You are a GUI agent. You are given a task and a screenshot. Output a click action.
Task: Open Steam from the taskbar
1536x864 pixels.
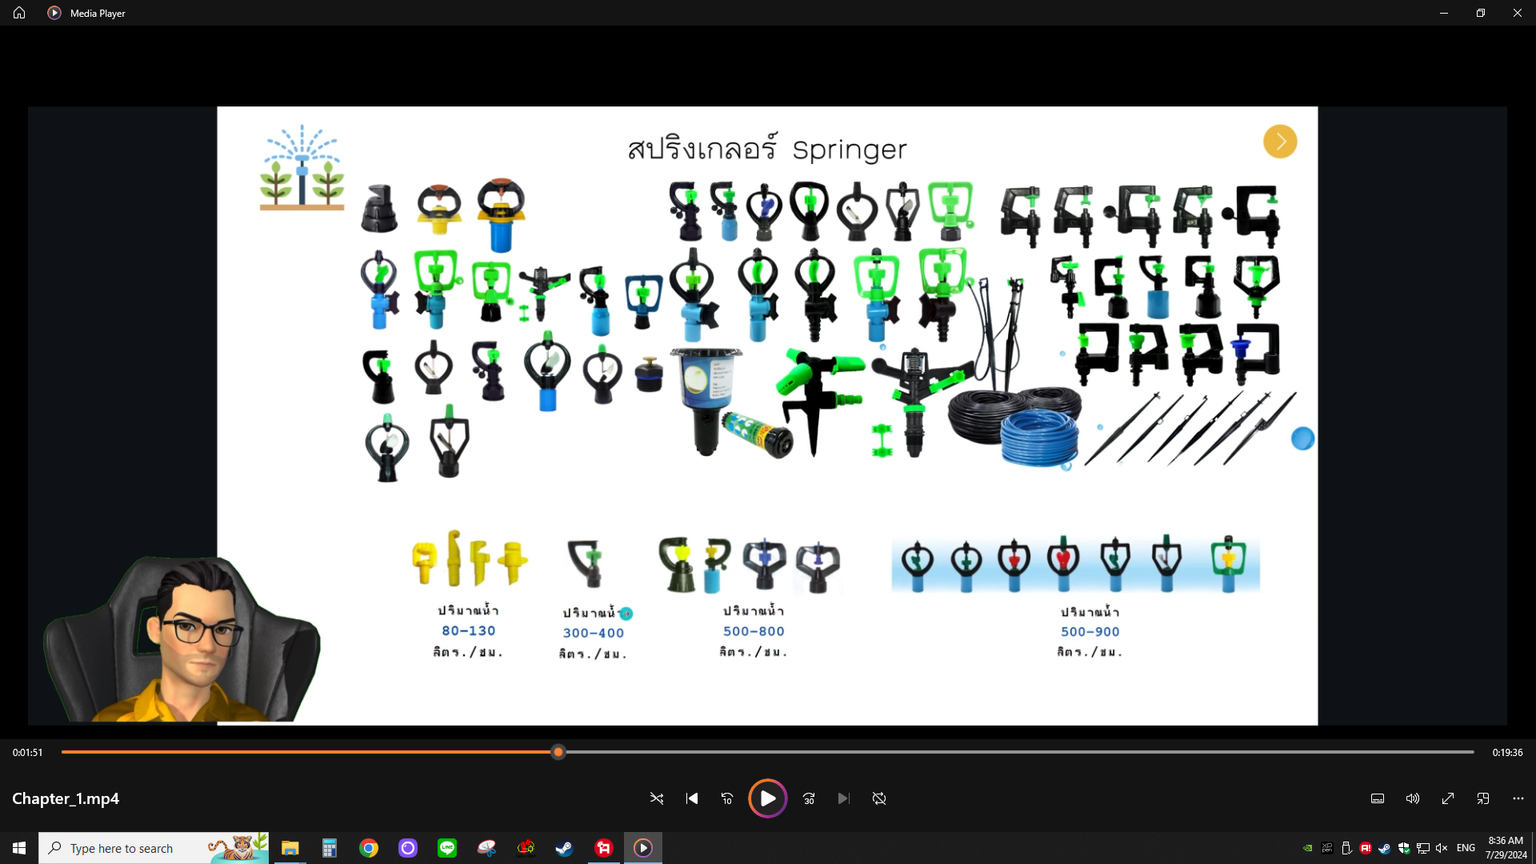565,848
